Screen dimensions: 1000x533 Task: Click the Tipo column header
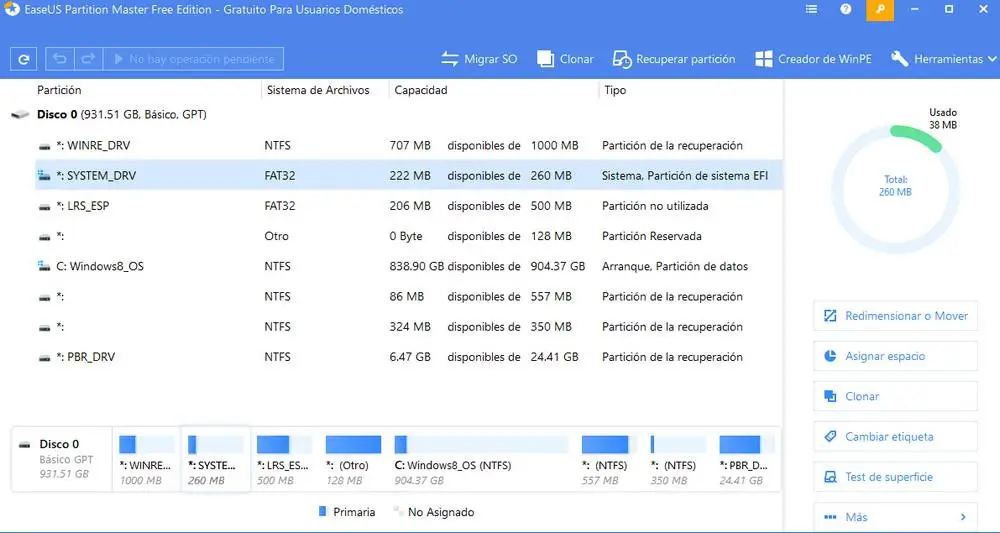click(x=615, y=90)
